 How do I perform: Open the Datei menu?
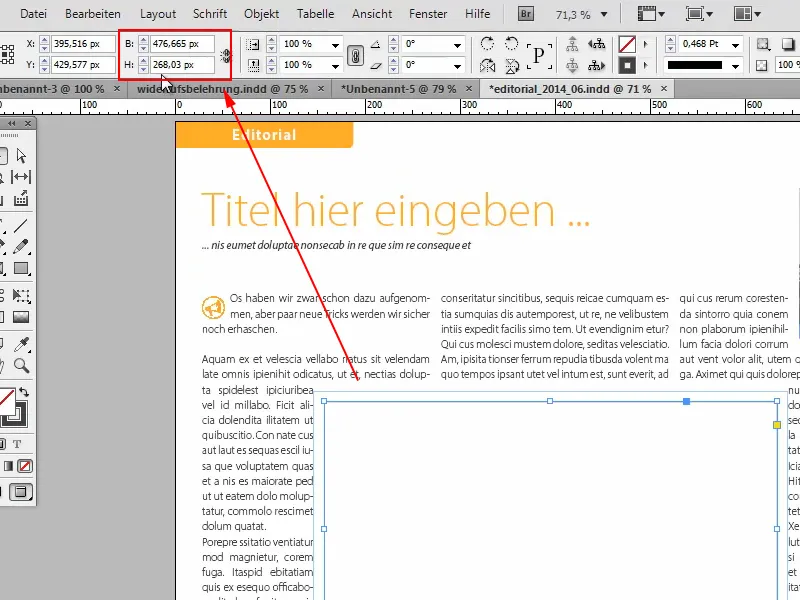click(x=33, y=14)
